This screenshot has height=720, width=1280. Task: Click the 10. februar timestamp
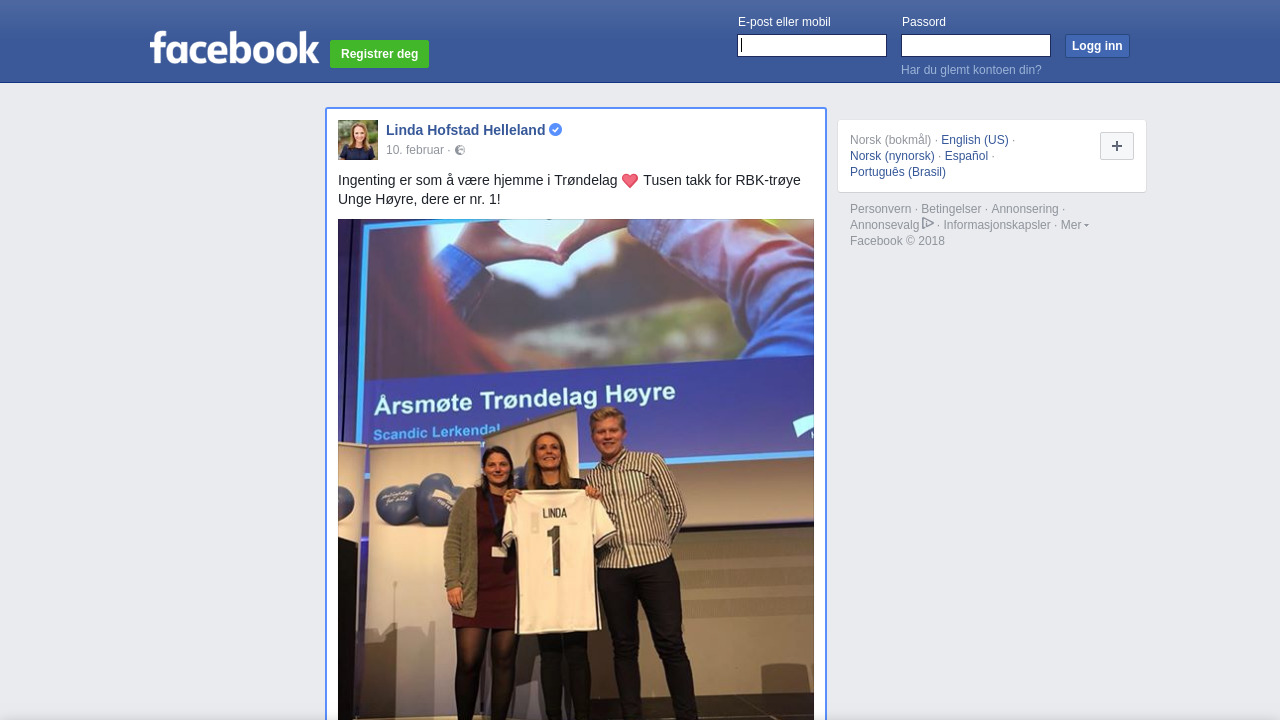[415, 150]
